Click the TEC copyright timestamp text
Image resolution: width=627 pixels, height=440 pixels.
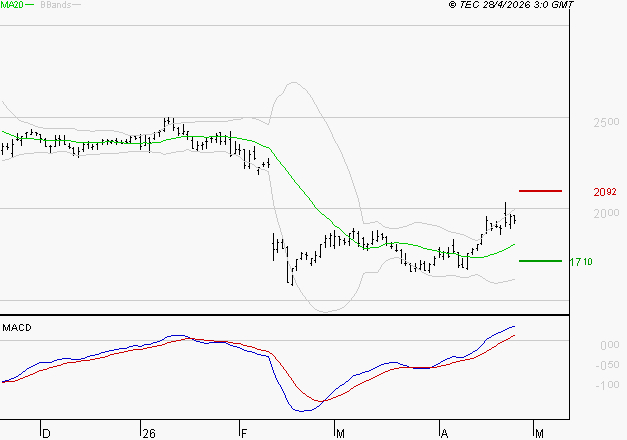(511, 5)
